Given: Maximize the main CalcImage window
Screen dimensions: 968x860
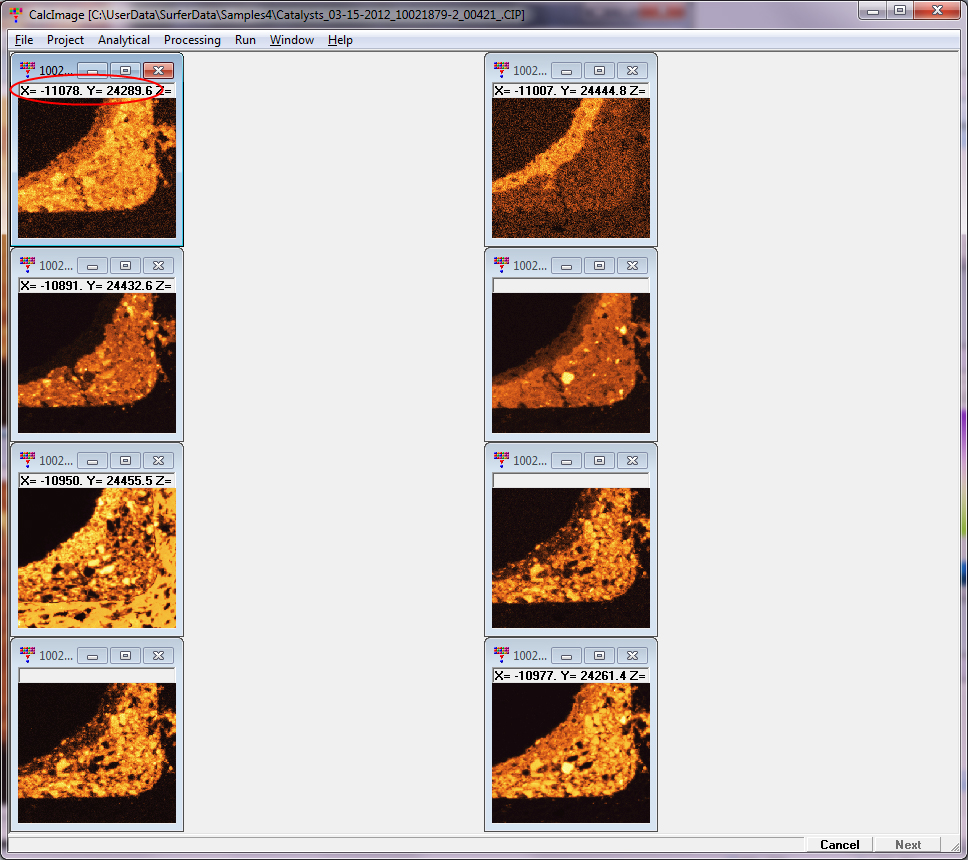Looking at the screenshot, I should [900, 10].
